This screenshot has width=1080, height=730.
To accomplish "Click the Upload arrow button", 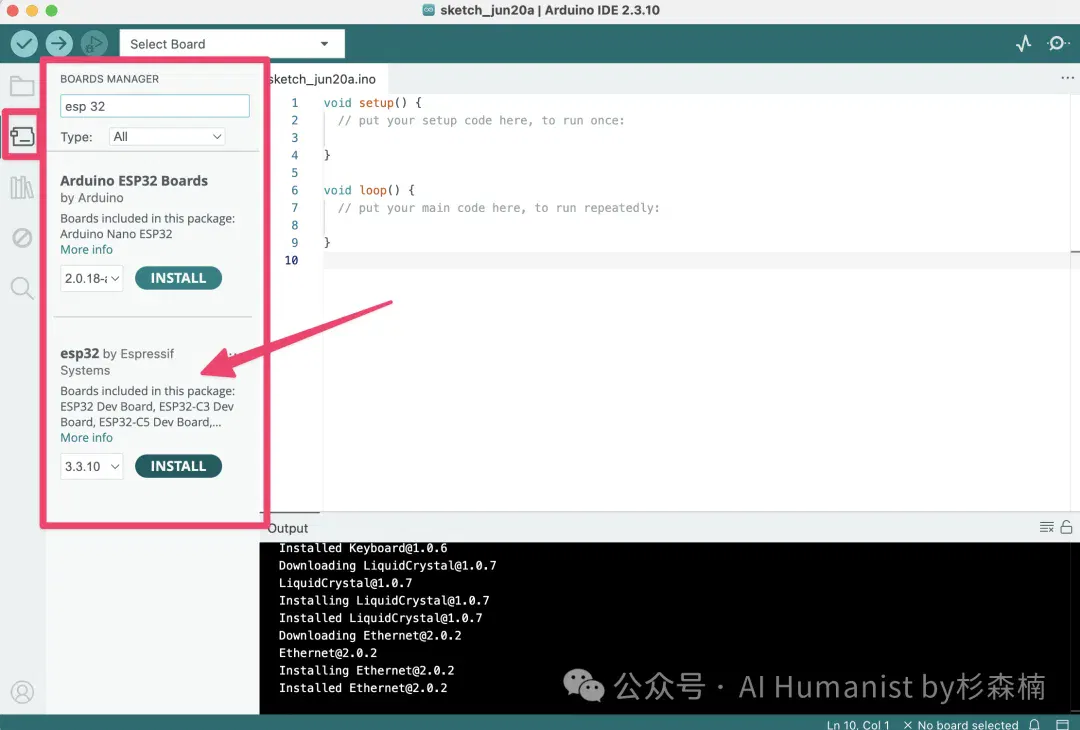I will [59, 44].
